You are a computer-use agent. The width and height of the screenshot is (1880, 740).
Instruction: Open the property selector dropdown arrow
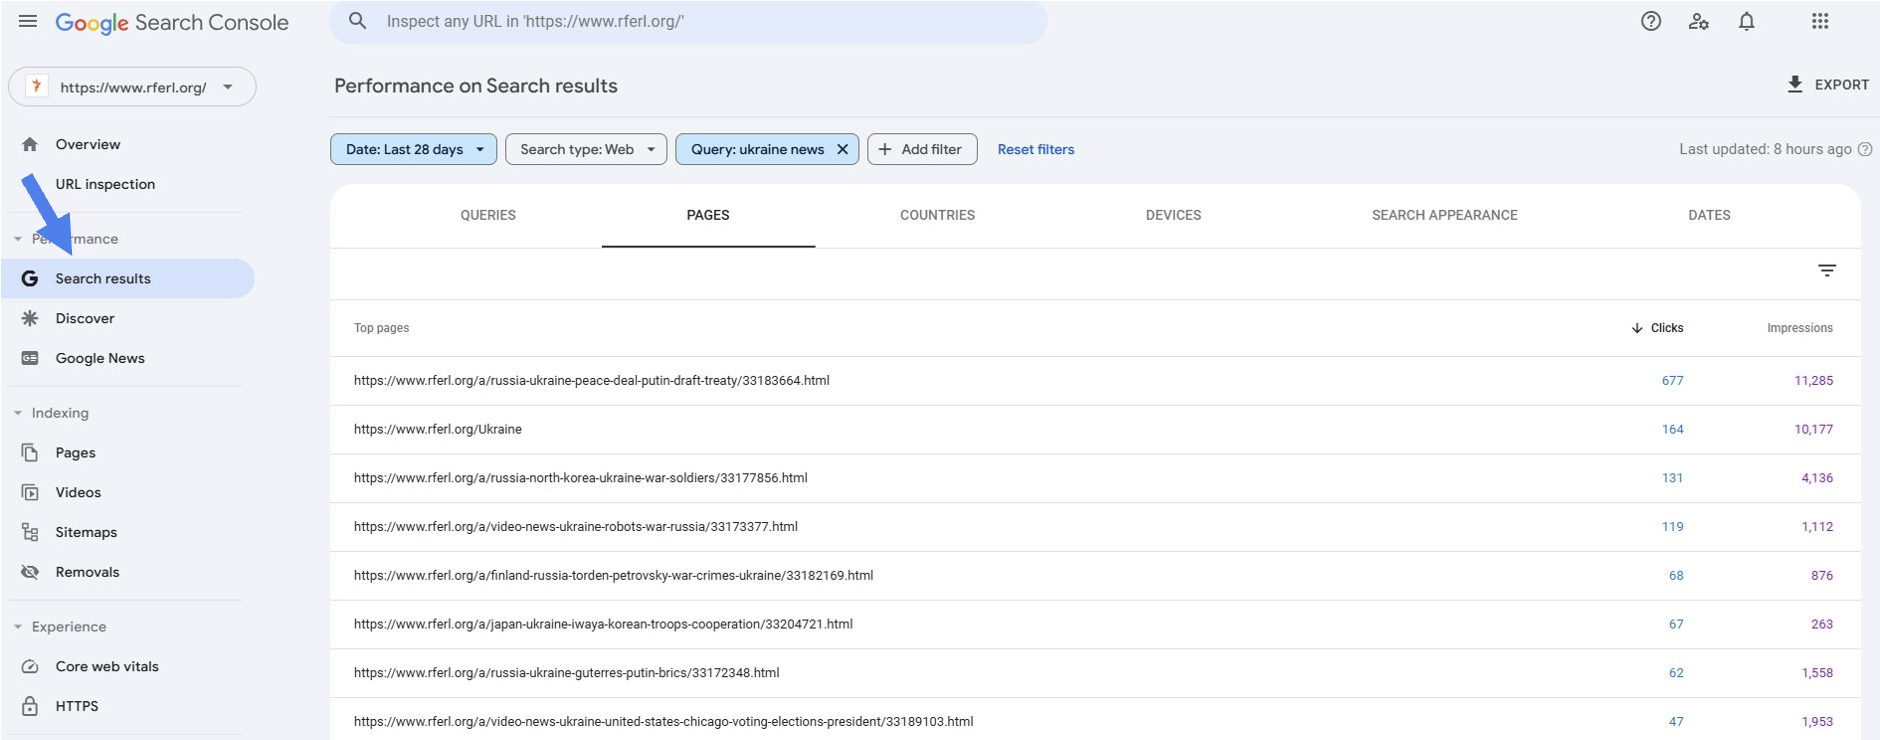pos(228,87)
